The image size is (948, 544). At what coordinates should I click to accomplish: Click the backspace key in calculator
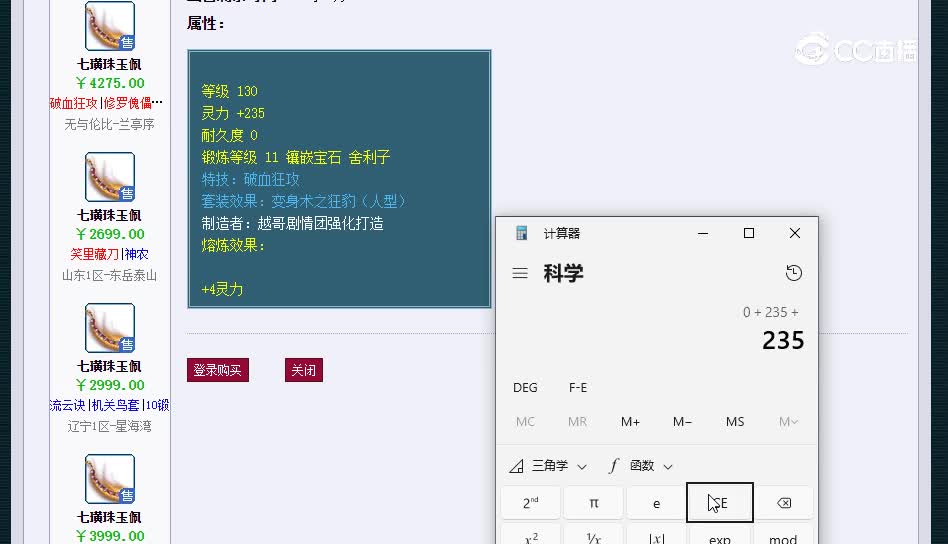click(784, 503)
